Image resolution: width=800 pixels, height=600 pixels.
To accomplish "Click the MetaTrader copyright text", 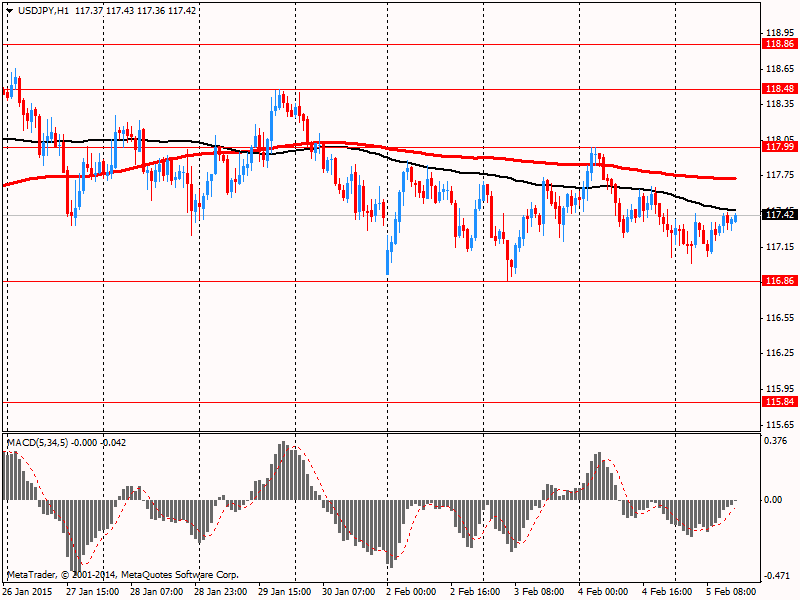I will click(x=122, y=575).
